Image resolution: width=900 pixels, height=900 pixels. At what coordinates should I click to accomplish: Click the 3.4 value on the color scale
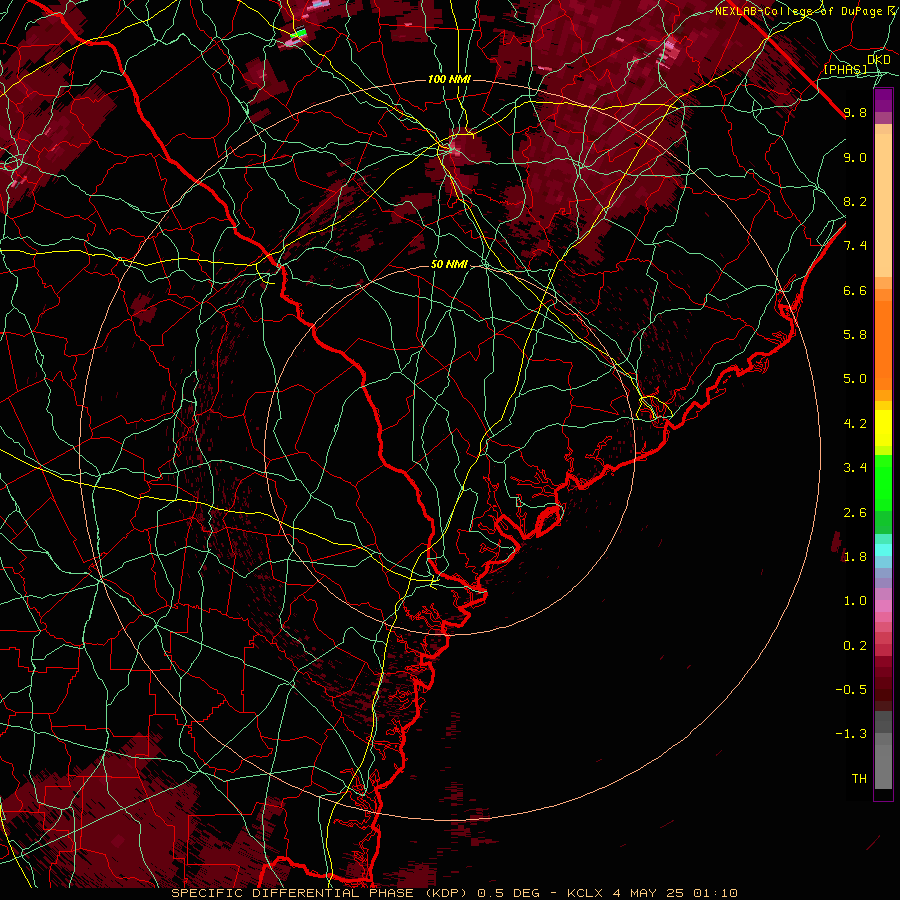tap(855, 468)
